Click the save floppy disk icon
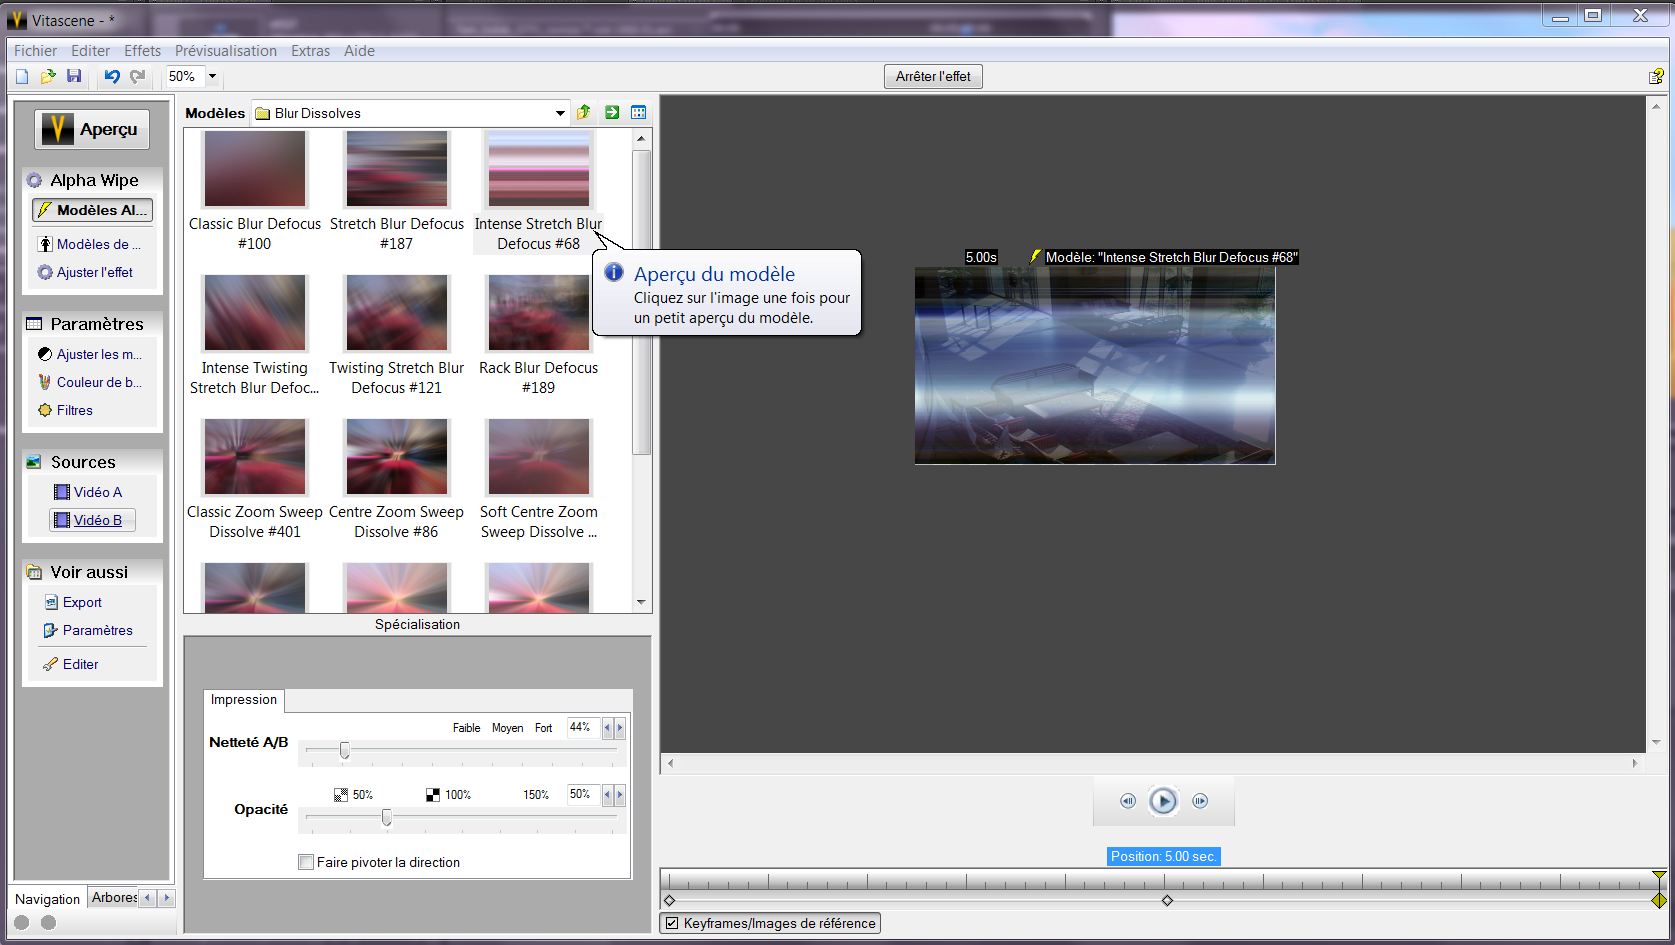This screenshot has height=945, width=1675. click(x=73, y=76)
